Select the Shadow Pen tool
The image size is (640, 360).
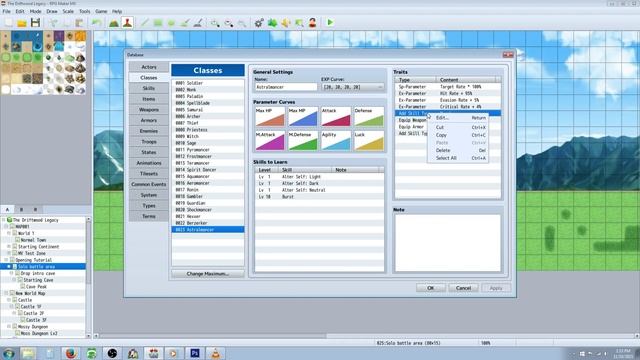tap(198, 23)
